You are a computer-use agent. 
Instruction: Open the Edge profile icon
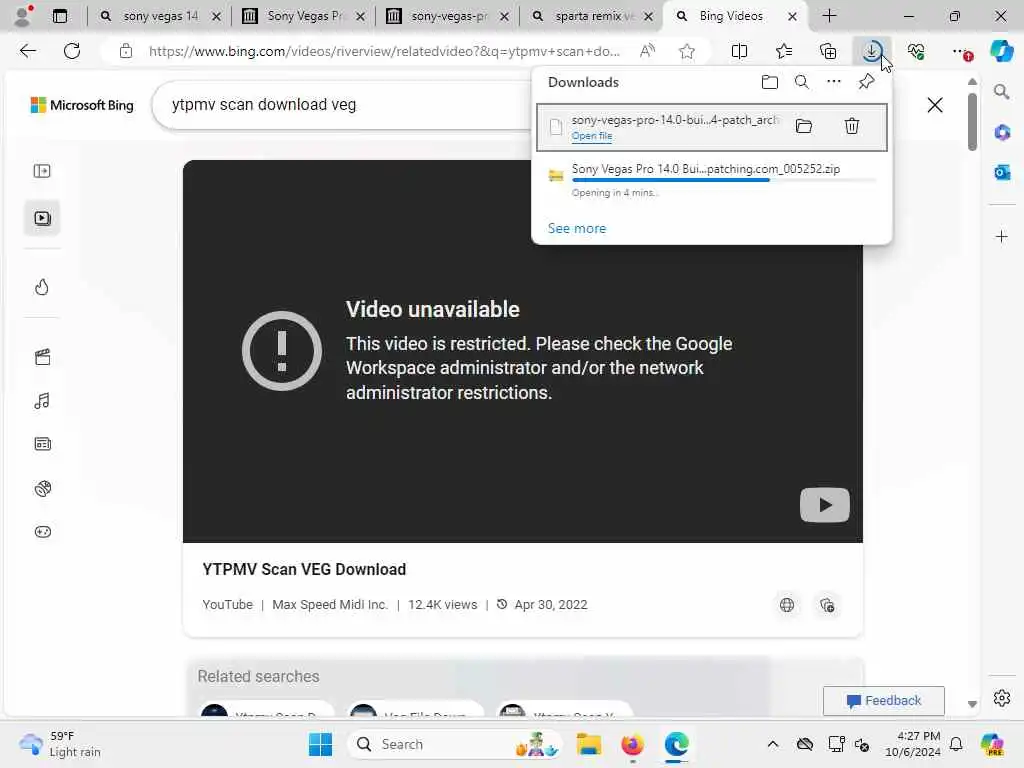tap(23, 16)
